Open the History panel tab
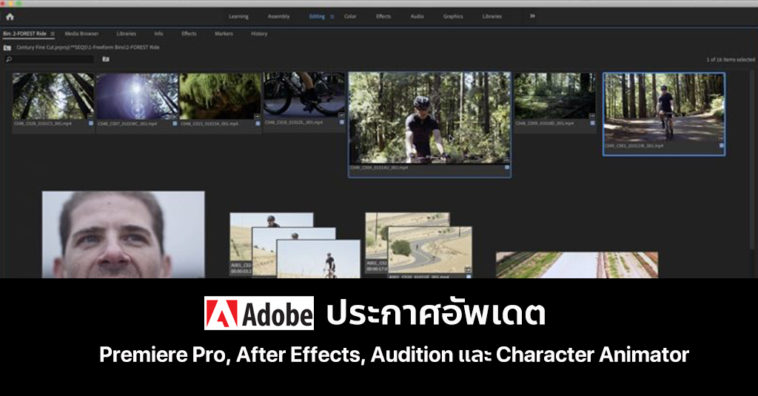758x396 pixels. point(259,34)
